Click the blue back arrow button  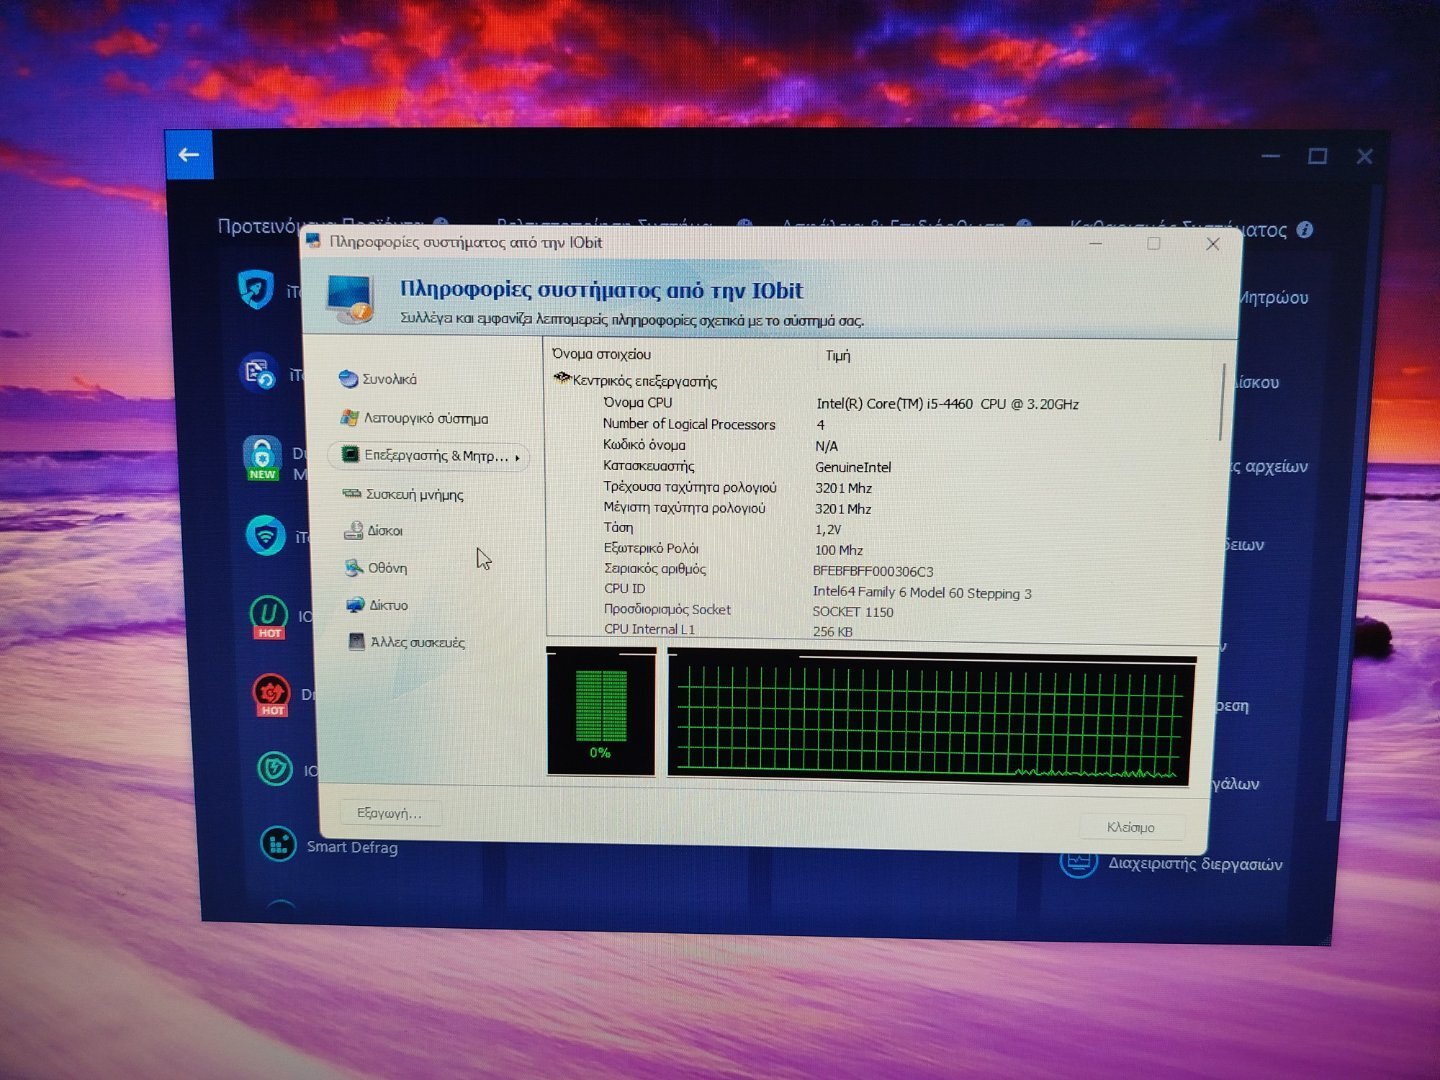click(189, 155)
